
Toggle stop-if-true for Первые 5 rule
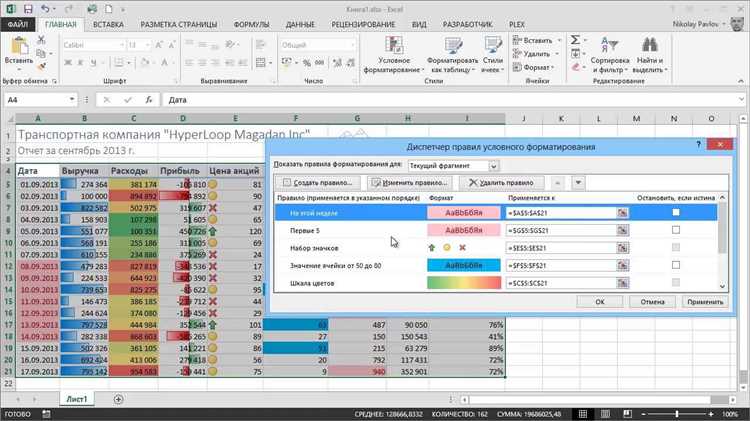coord(676,230)
